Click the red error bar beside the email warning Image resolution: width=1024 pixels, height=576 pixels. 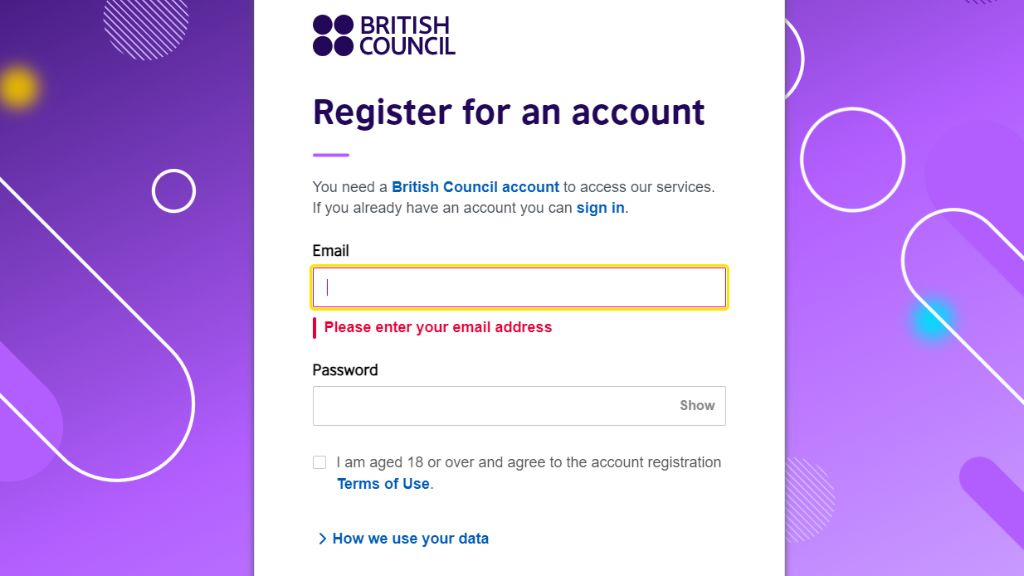[x=315, y=327]
